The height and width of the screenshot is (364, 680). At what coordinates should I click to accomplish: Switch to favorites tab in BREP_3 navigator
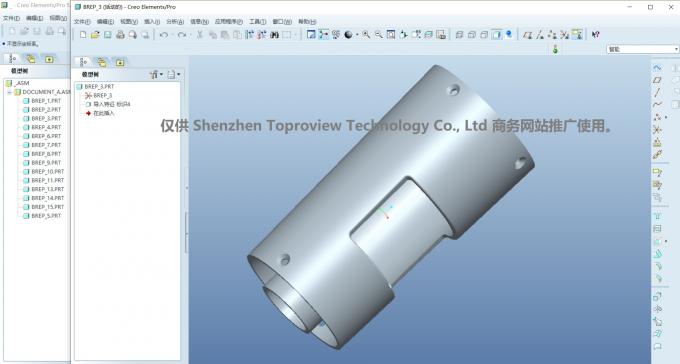click(120, 62)
